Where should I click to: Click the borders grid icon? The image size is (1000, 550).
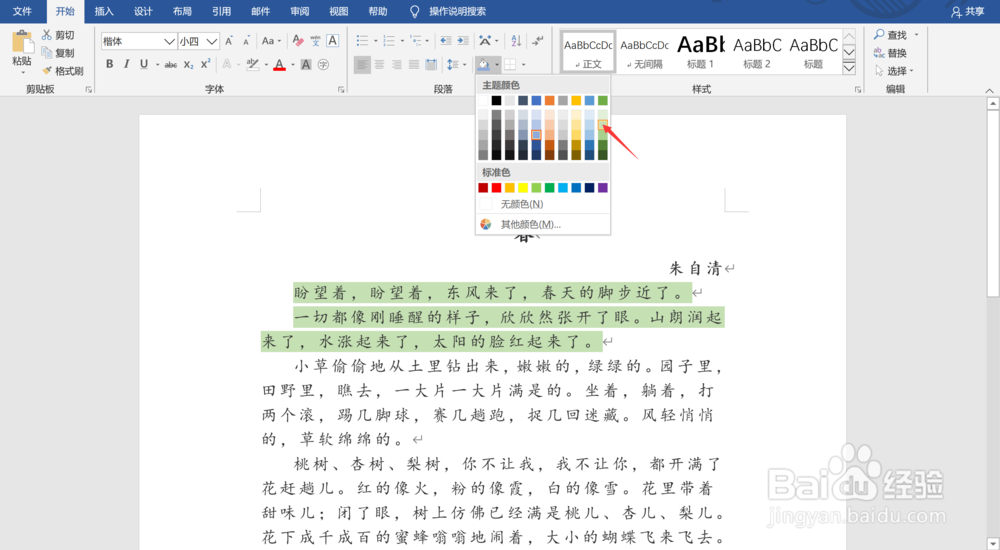[510, 64]
